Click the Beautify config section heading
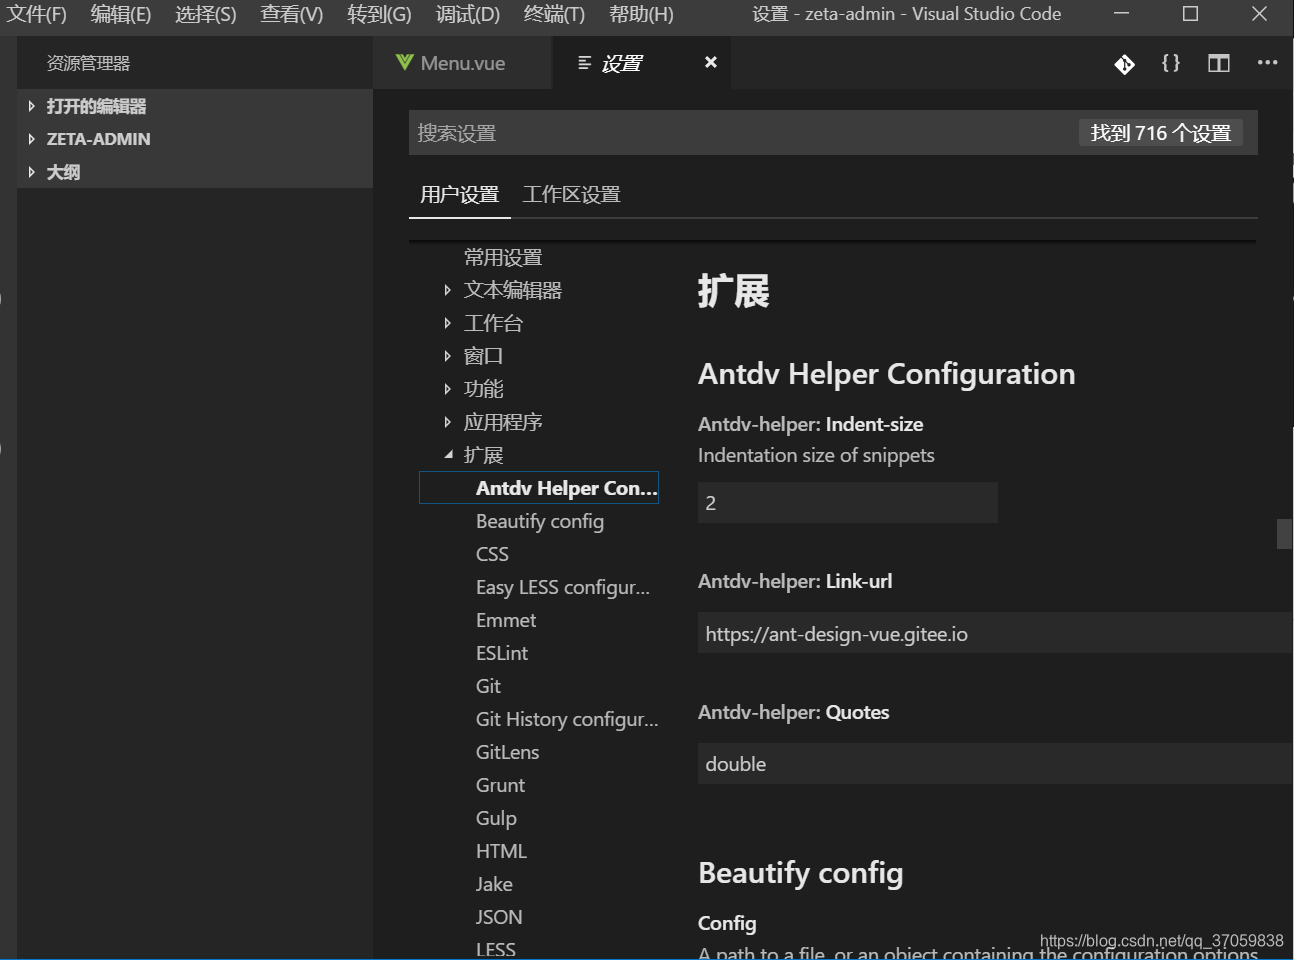The image size is (1294, 960). (x=800, y=873)
